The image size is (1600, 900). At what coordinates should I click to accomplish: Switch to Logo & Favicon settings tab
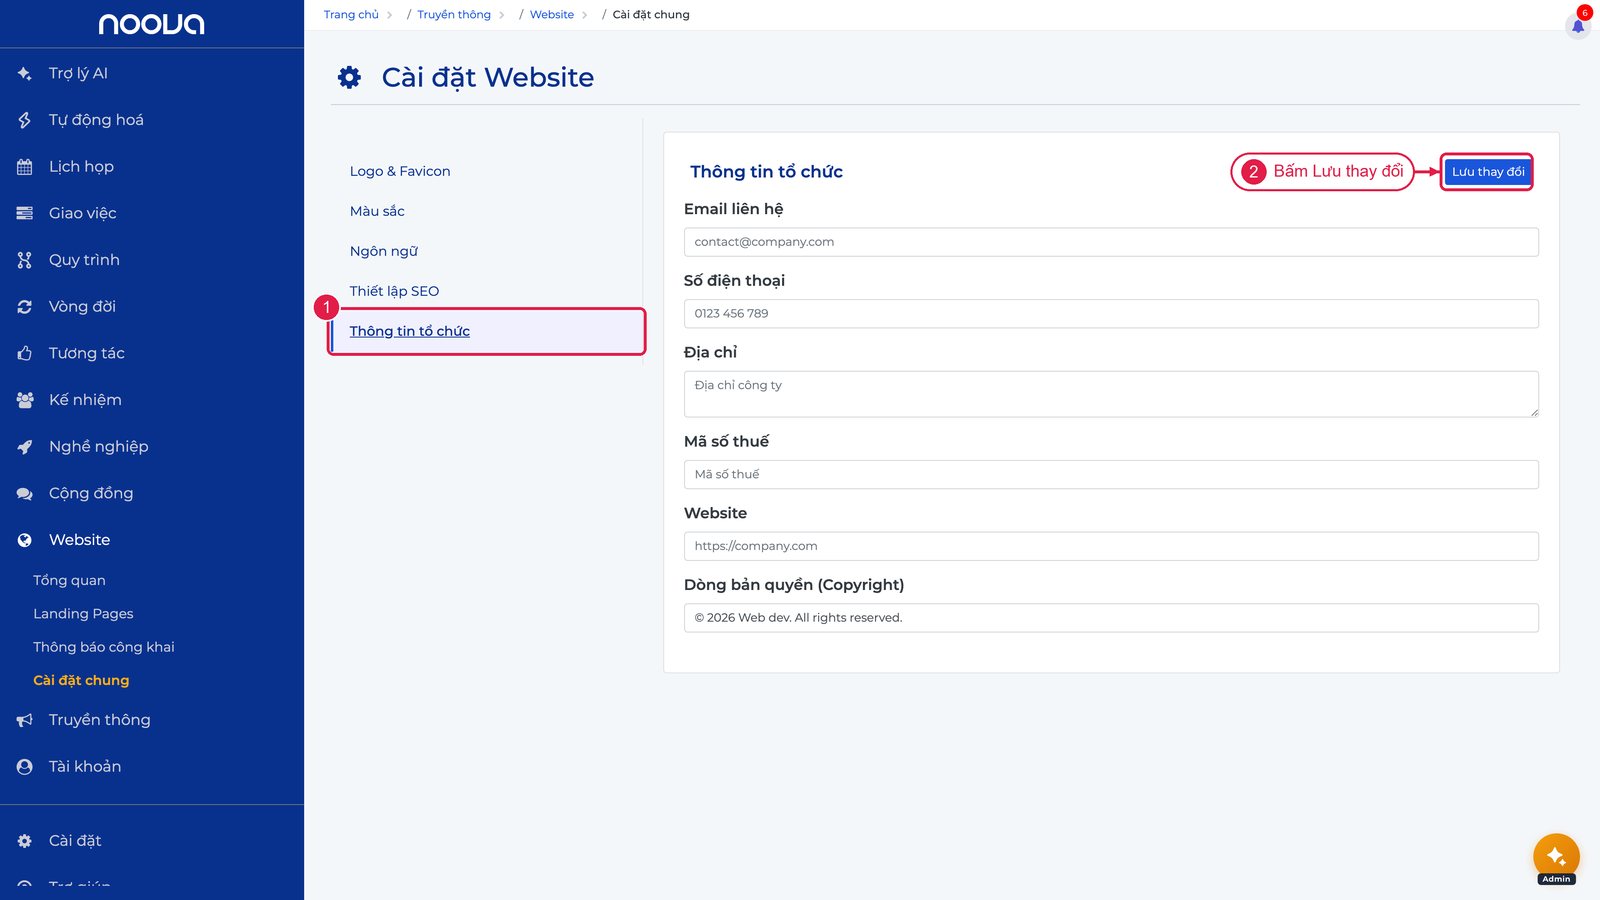click(400, 171)
